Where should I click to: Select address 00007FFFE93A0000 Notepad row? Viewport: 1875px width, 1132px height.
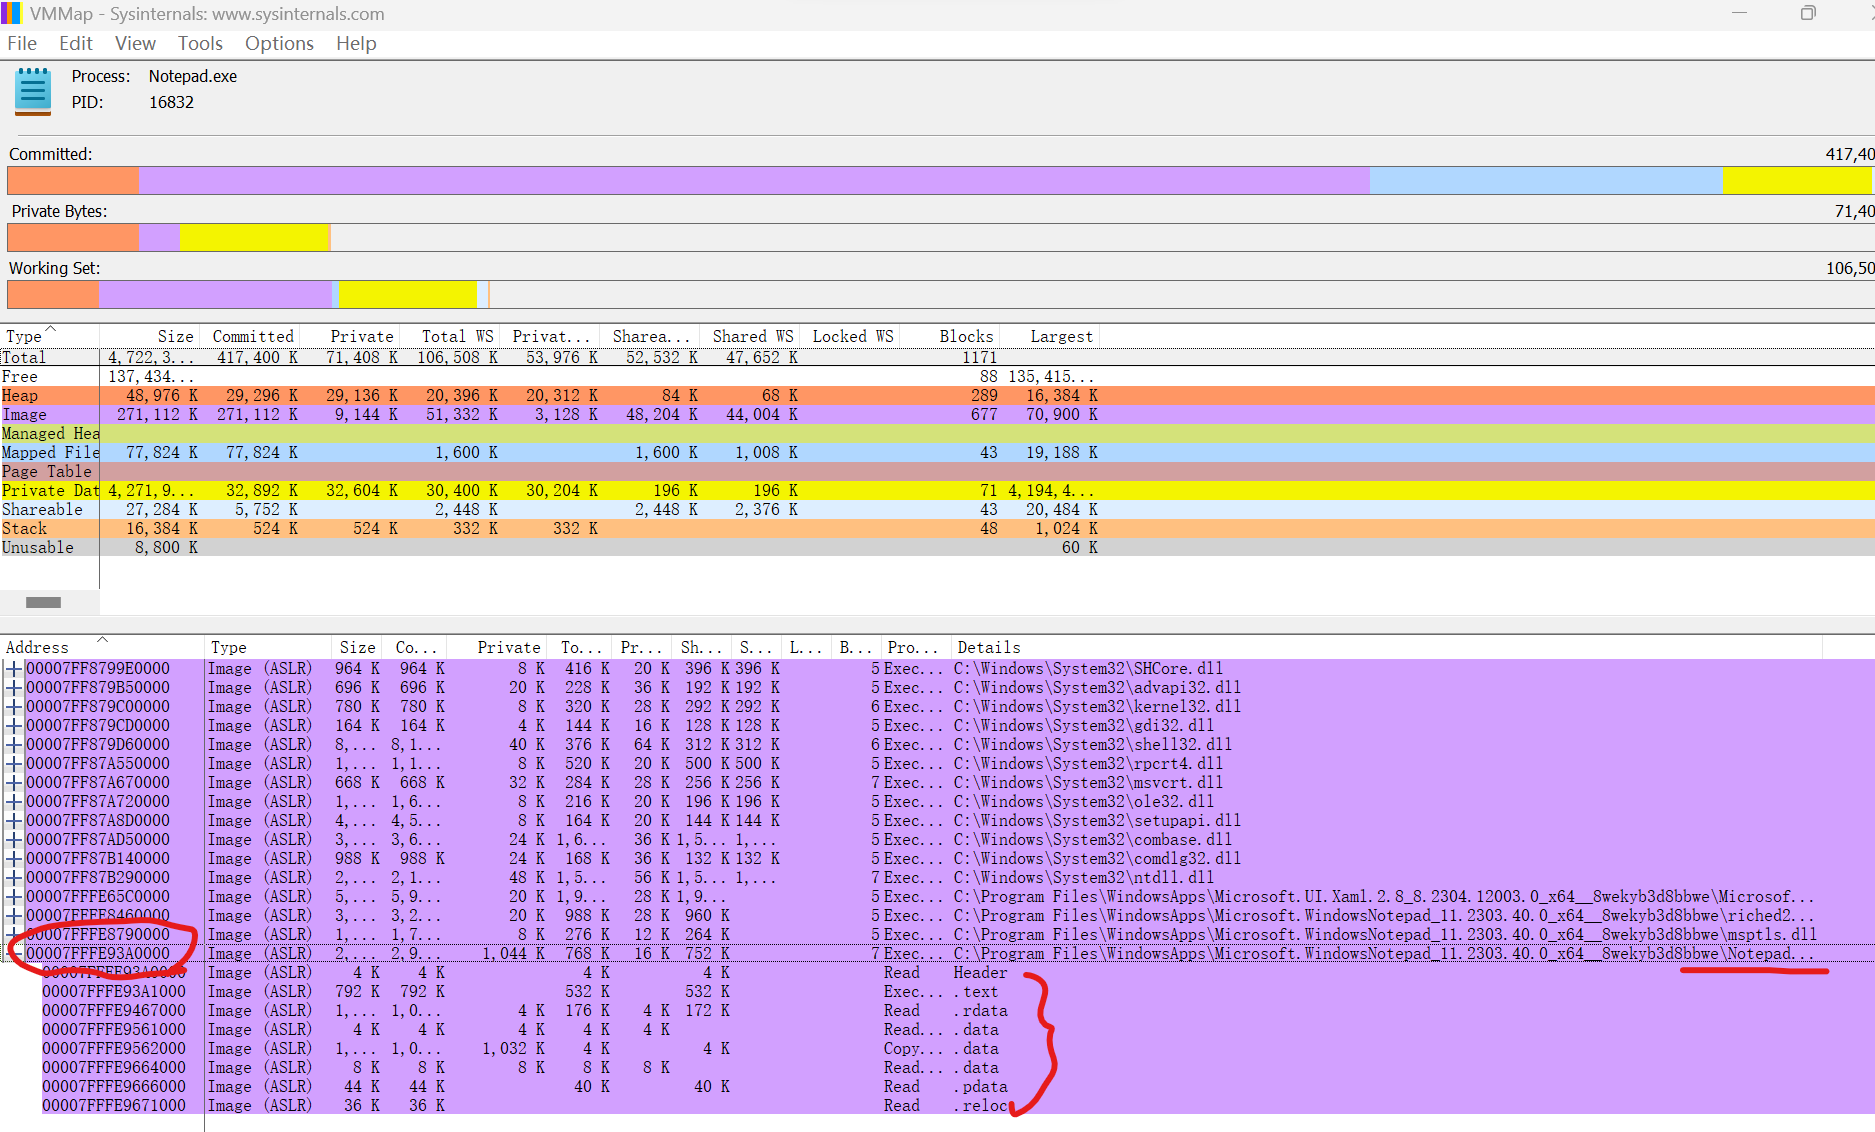pos(937,953)
